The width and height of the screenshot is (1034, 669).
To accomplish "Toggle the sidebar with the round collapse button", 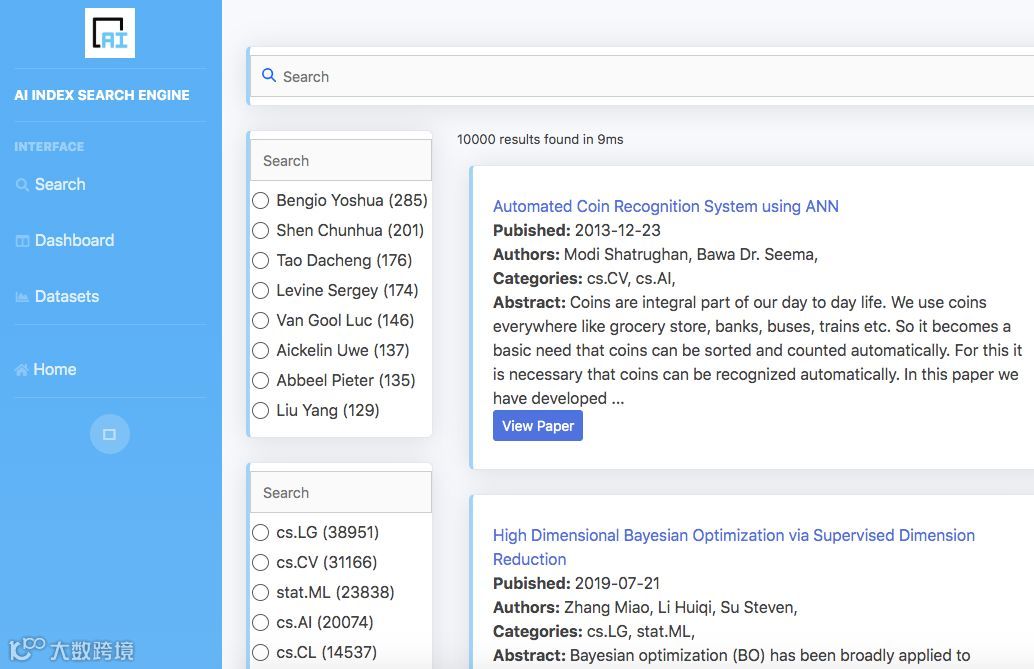I will click(x=109, y=434).
